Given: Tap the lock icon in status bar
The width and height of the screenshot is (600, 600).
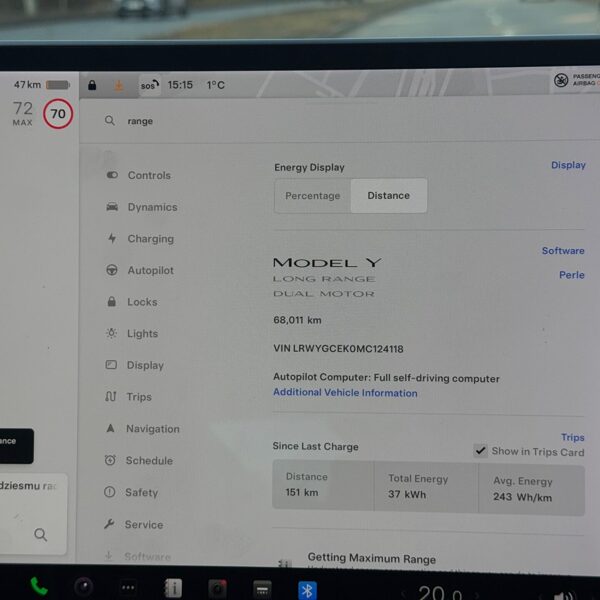Looking at the screenshot, I should (x=92, y=85).
